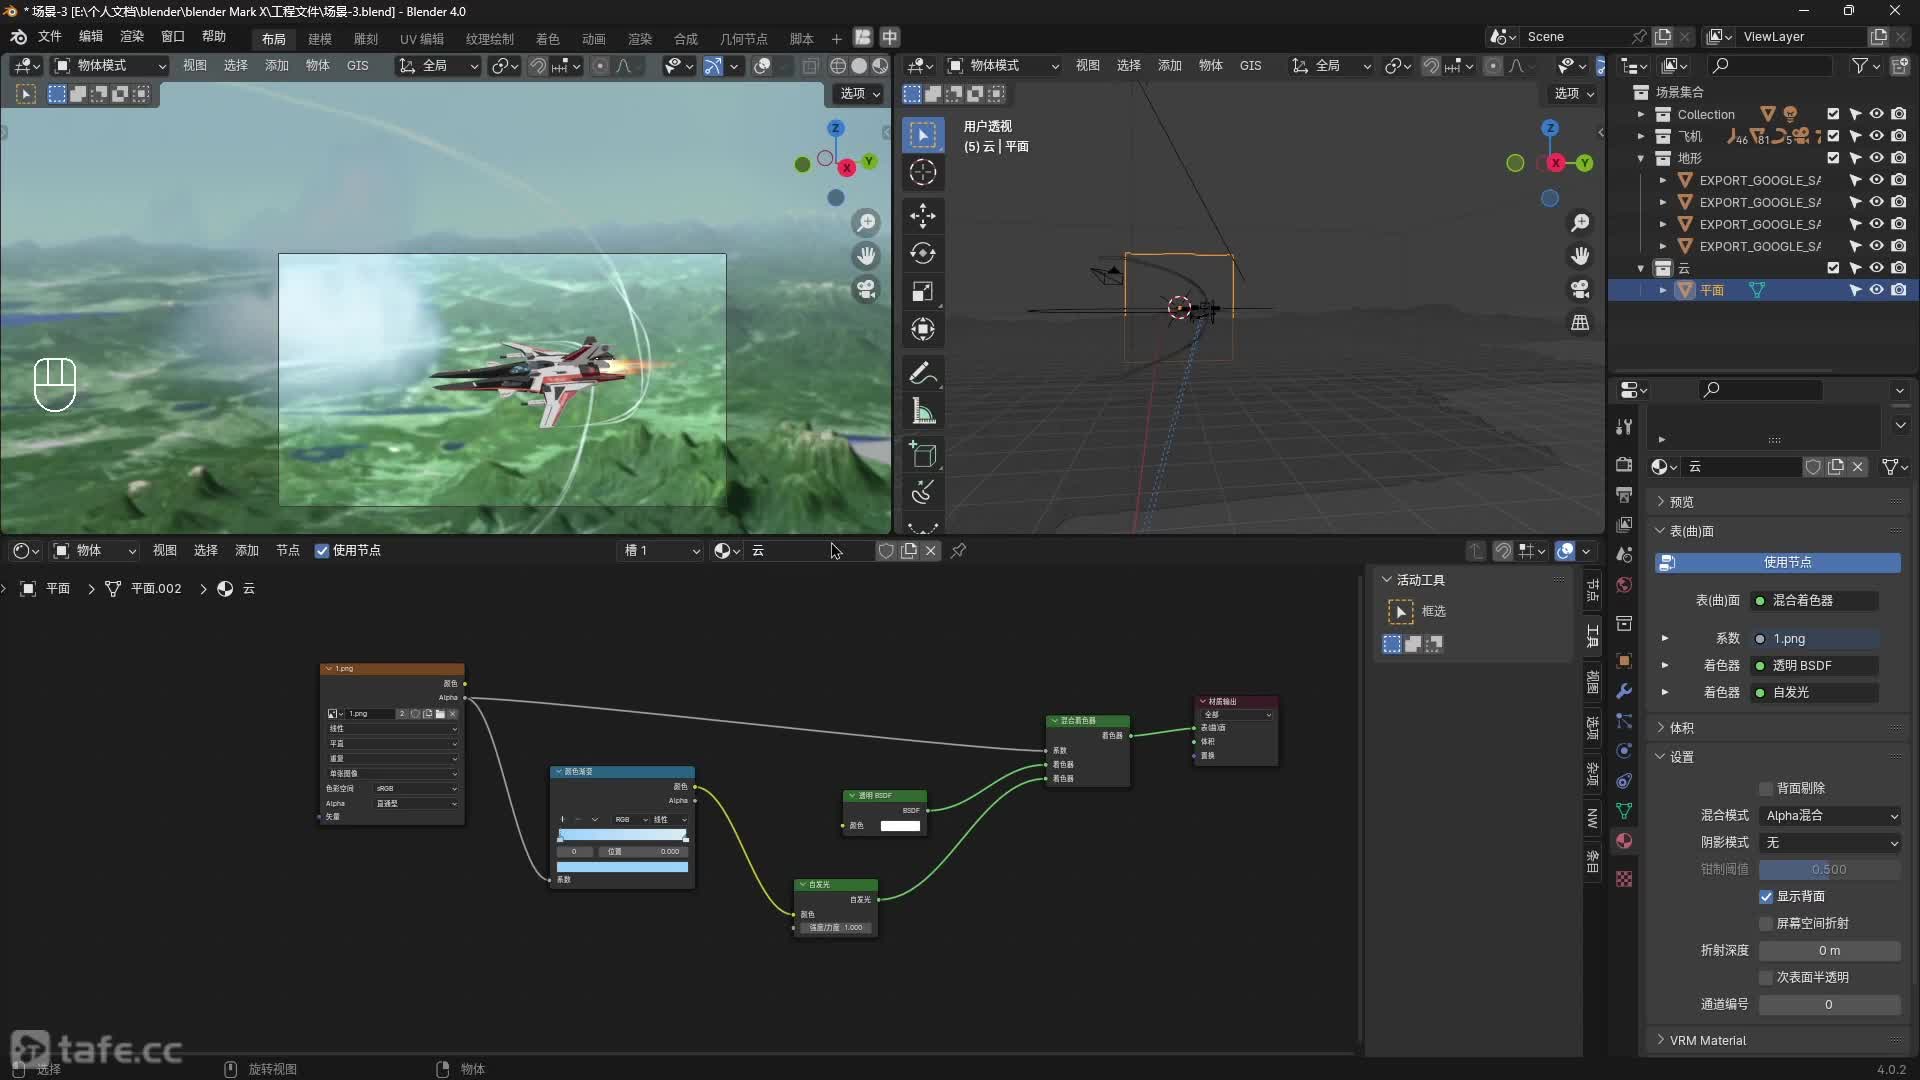Select the Scale tool
The width and height of the screenshot is (1920, 1080).
coord(923,291)
